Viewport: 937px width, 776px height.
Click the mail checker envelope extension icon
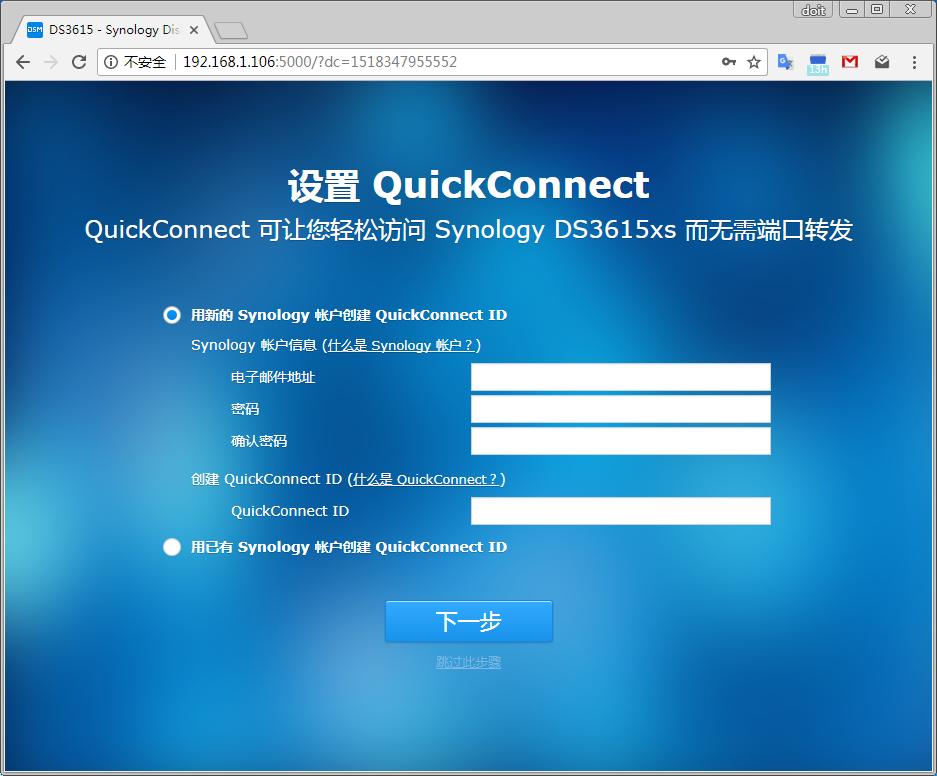[x=882, y=62]
